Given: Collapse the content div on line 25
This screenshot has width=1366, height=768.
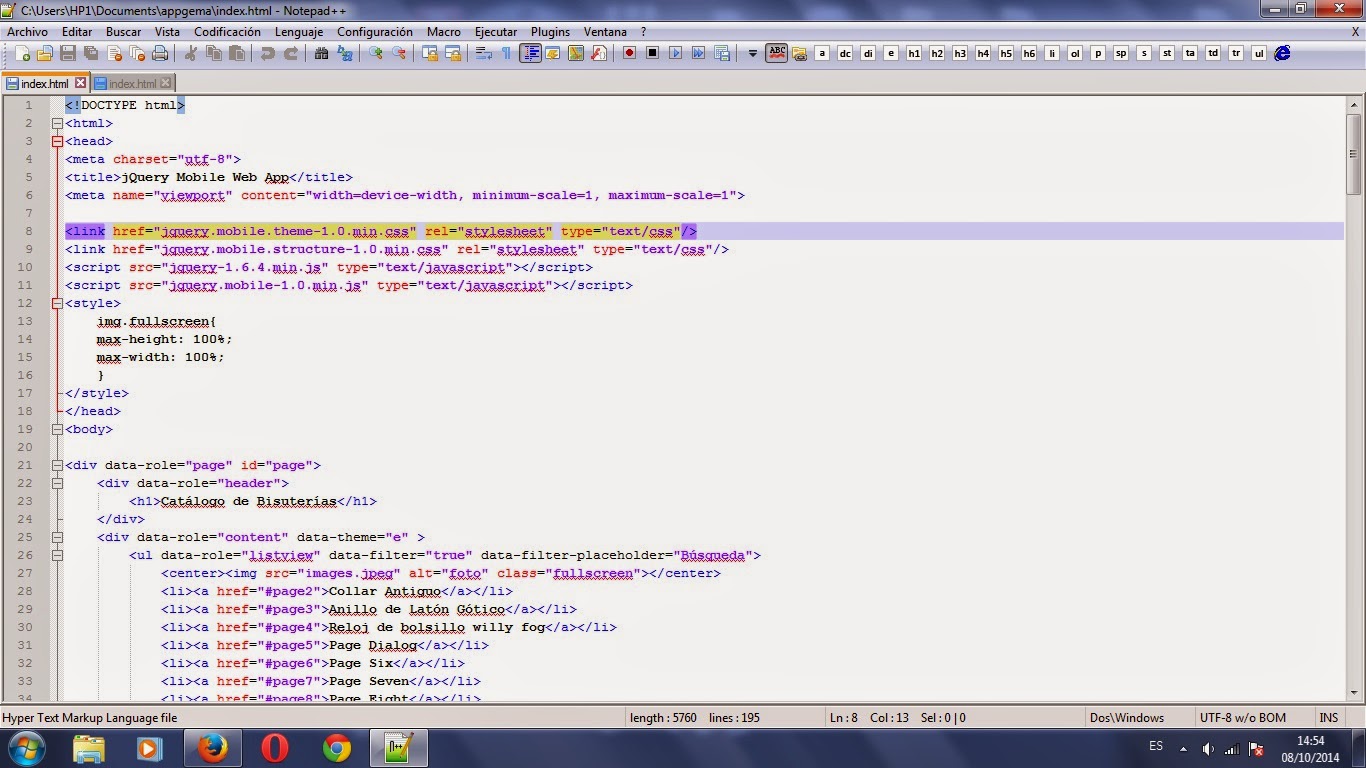Looking at the screenshot, I should pyautogui.click(x=57, y=538).
